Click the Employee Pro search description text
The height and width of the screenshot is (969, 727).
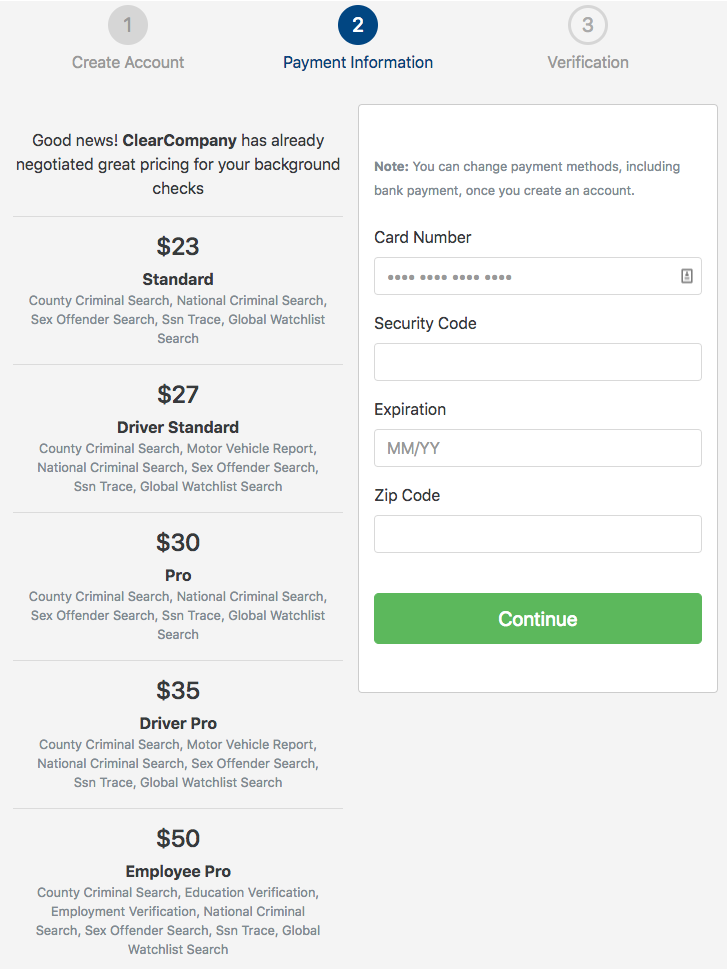pos(178,921)
